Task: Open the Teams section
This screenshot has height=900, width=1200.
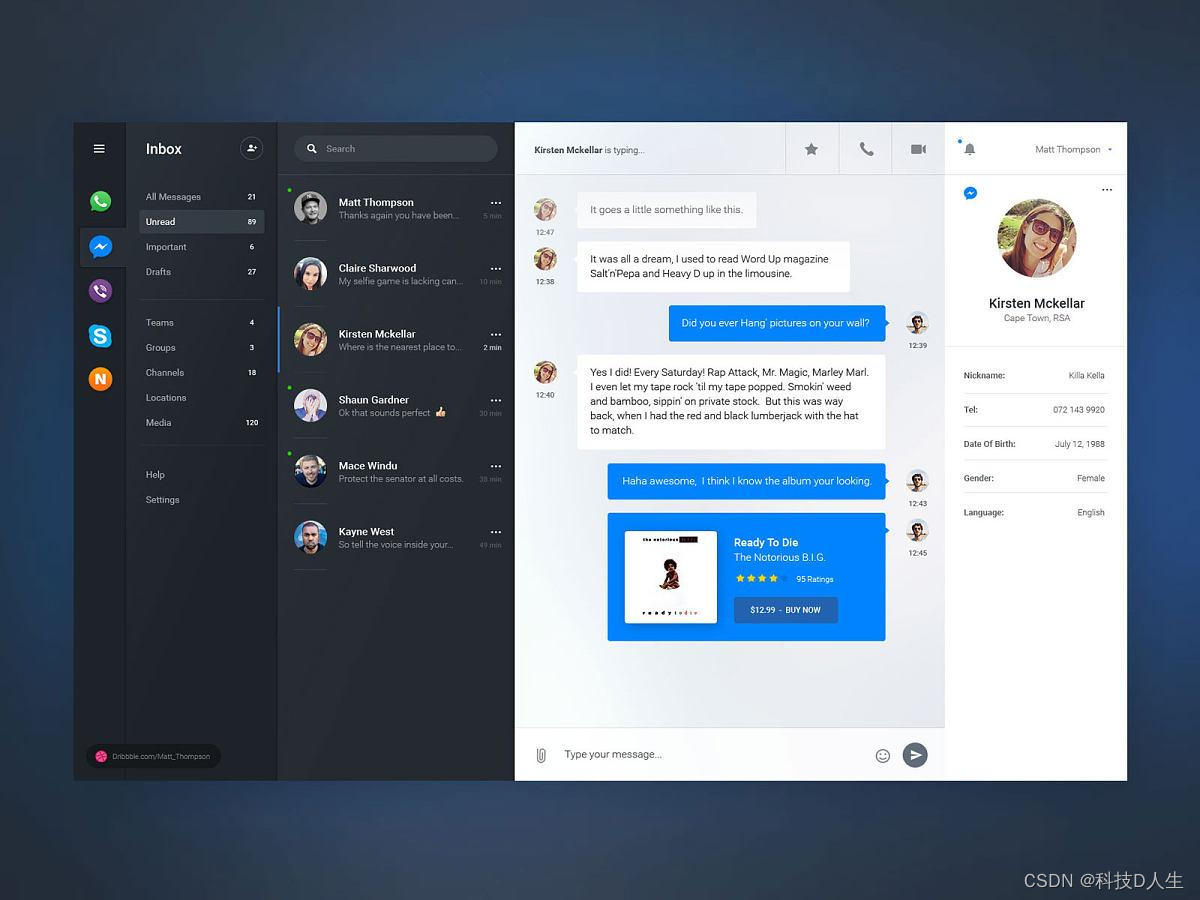Action: [x=201, y=323]
